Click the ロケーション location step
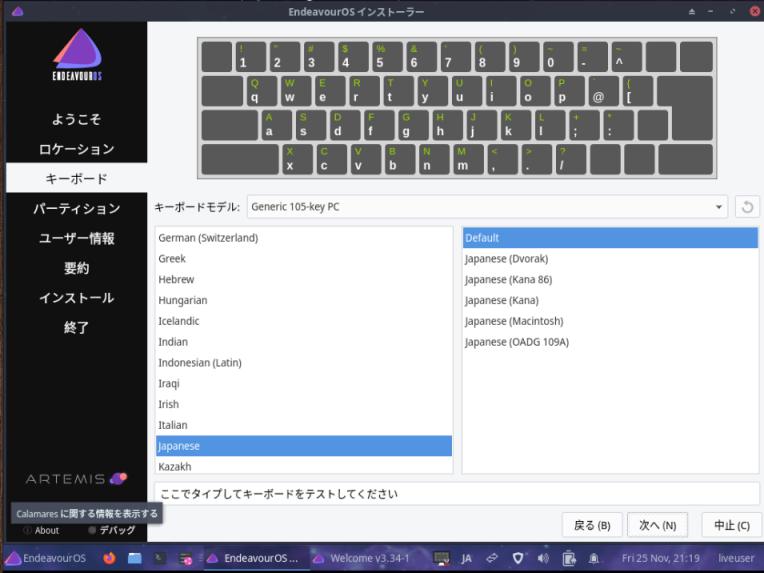 click(x=76, y=149)
